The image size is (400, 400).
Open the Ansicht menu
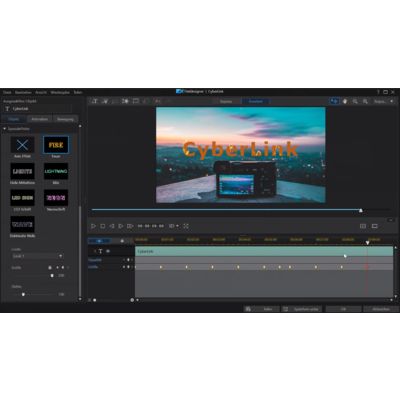pos(41,92)
